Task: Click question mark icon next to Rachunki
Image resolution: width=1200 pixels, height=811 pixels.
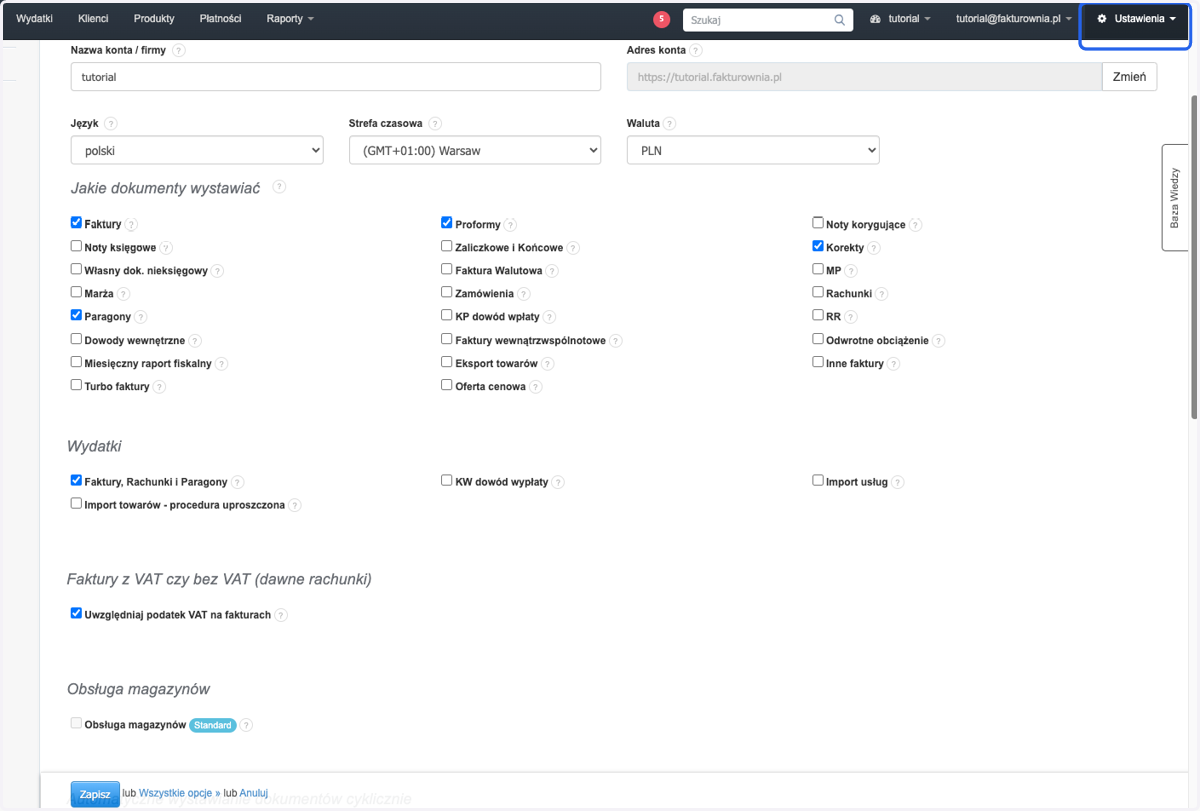Action: (882, 294)
